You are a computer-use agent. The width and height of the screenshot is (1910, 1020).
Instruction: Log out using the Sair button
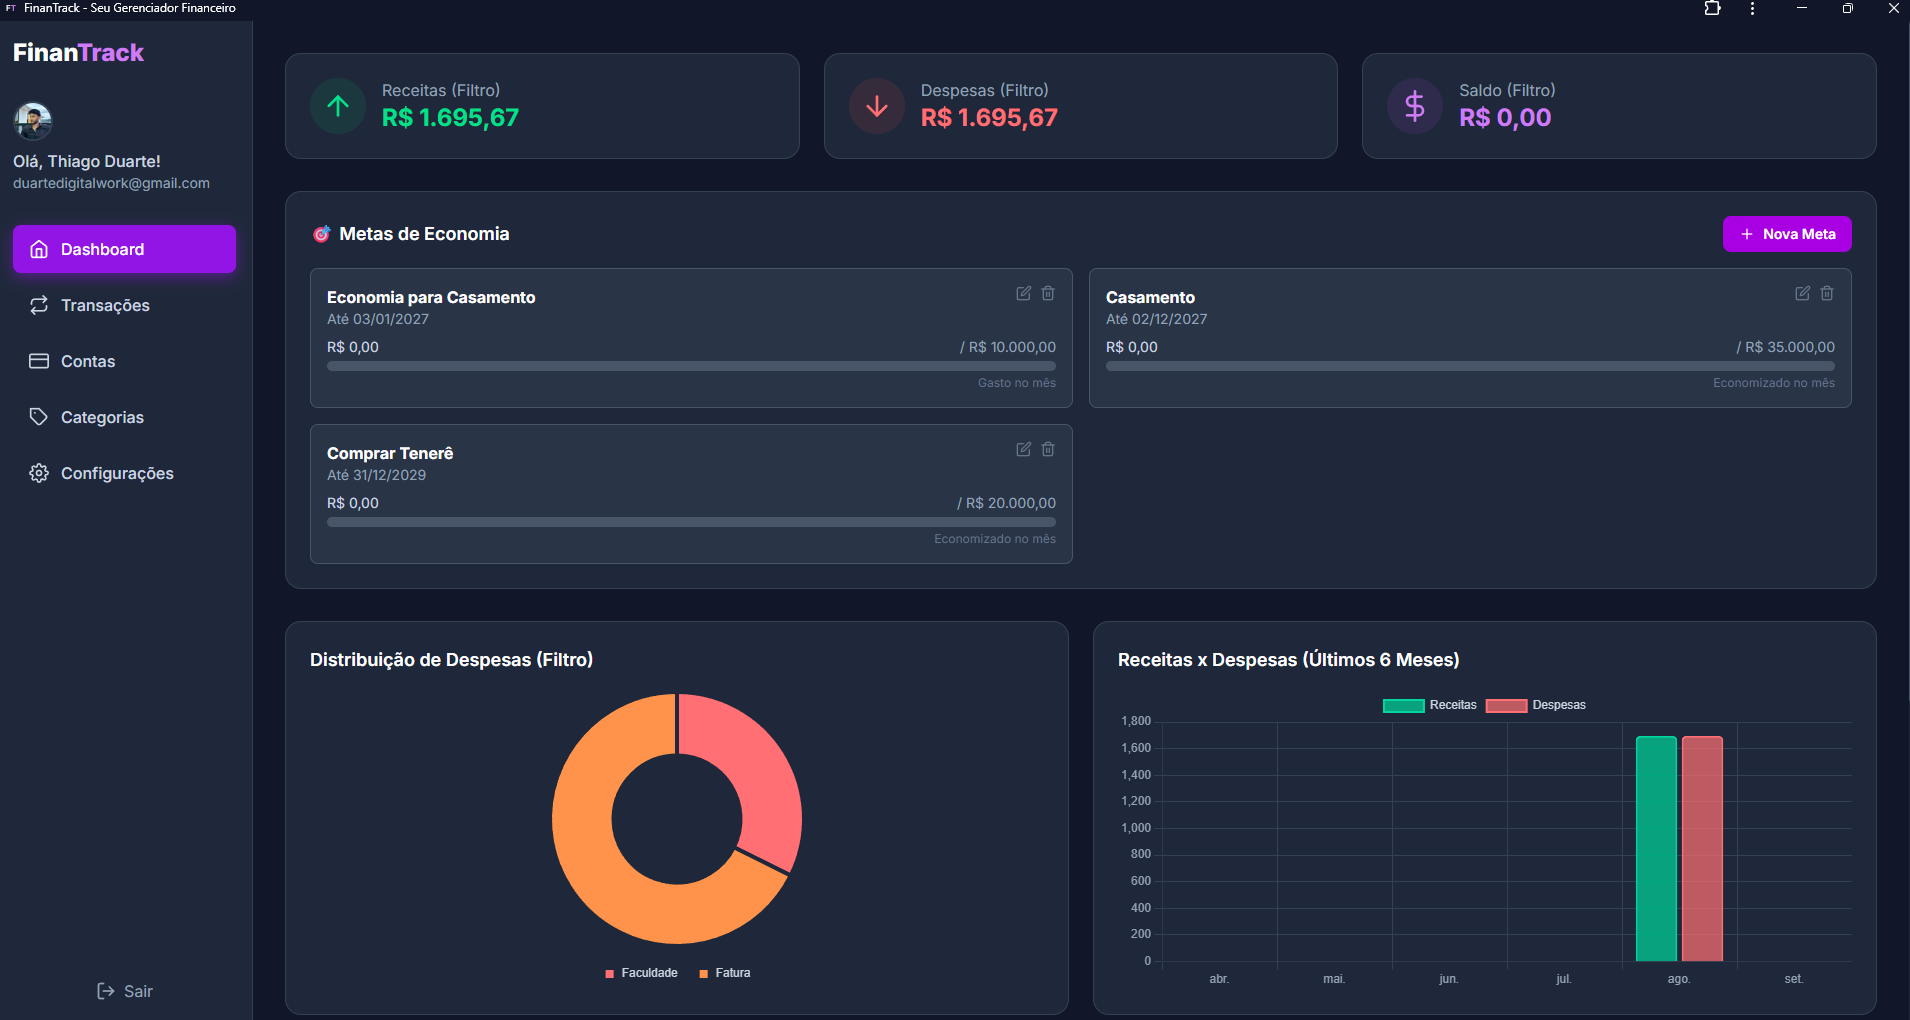click(x=125, y=991)
